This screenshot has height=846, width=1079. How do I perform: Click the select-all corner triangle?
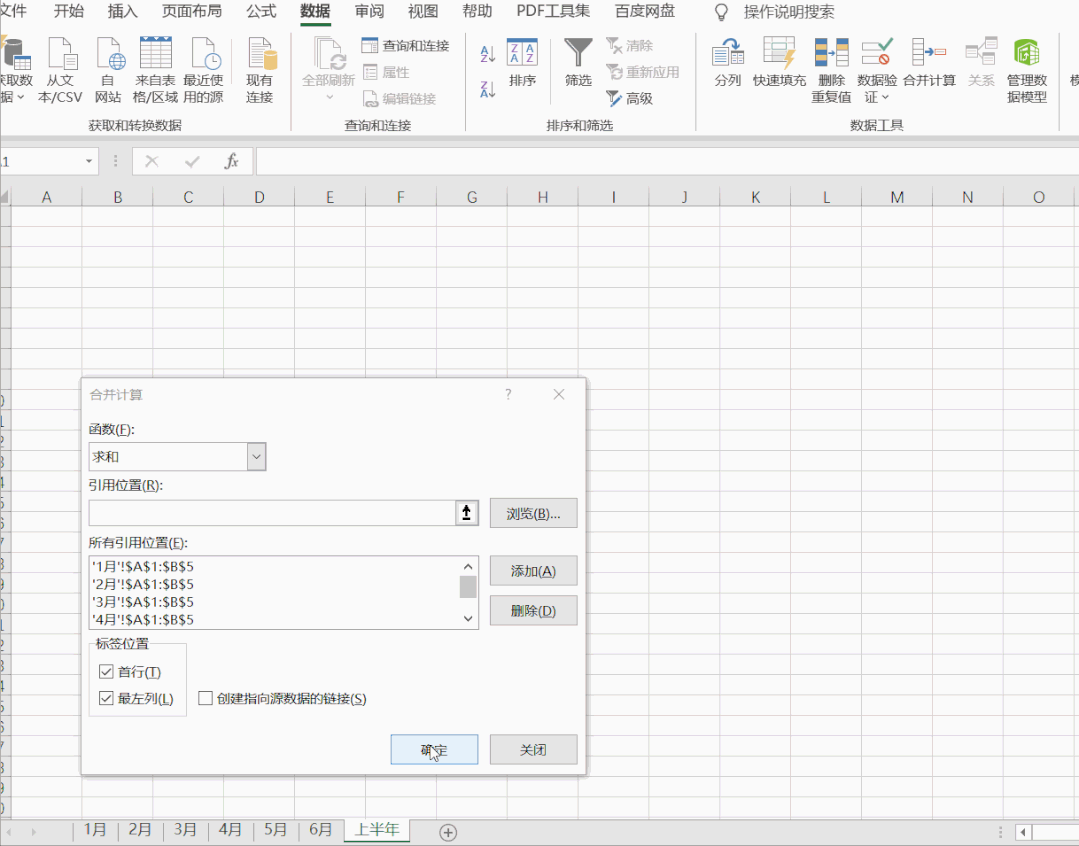point(5,197)
